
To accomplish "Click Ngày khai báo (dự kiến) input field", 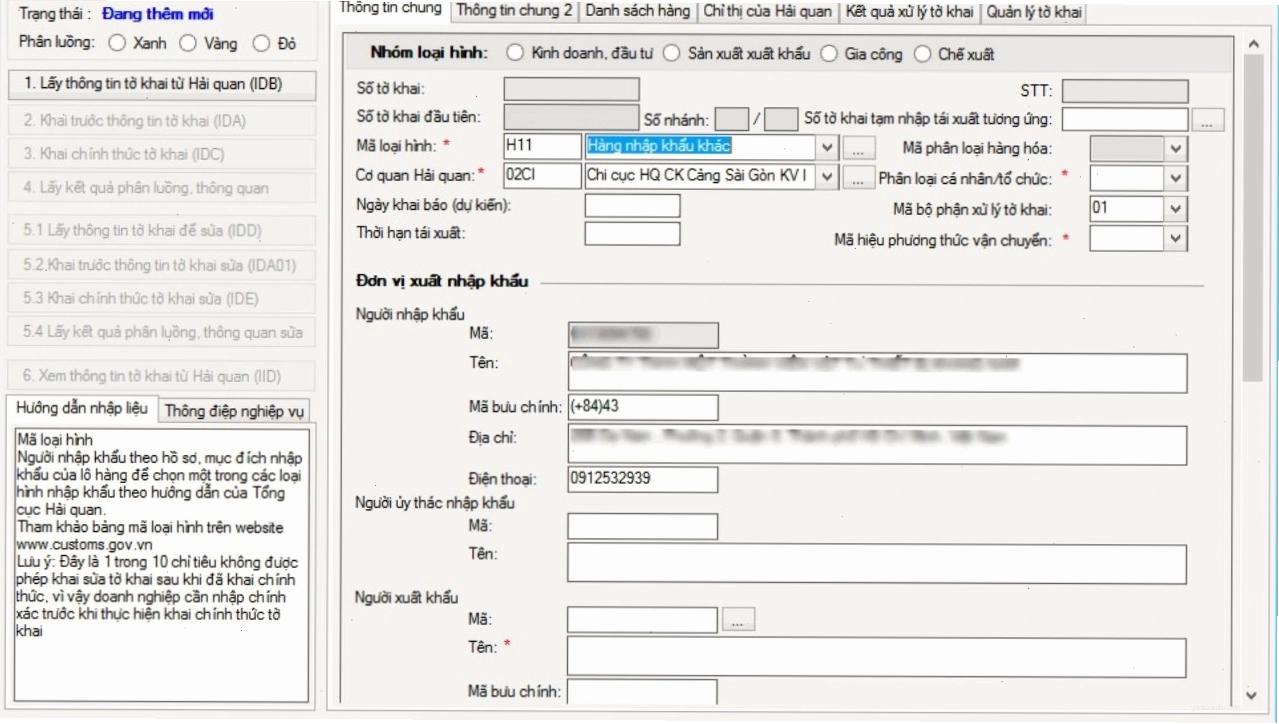I will [x=632, y=206].
